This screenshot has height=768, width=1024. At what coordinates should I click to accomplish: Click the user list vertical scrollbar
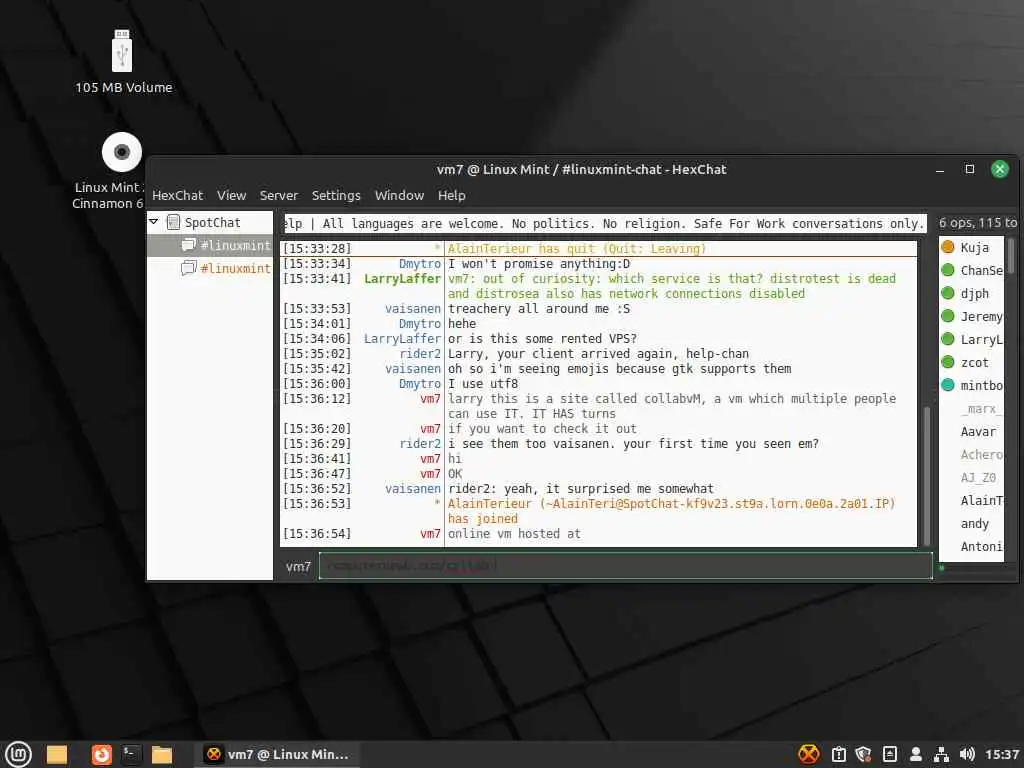(1010, 255)
